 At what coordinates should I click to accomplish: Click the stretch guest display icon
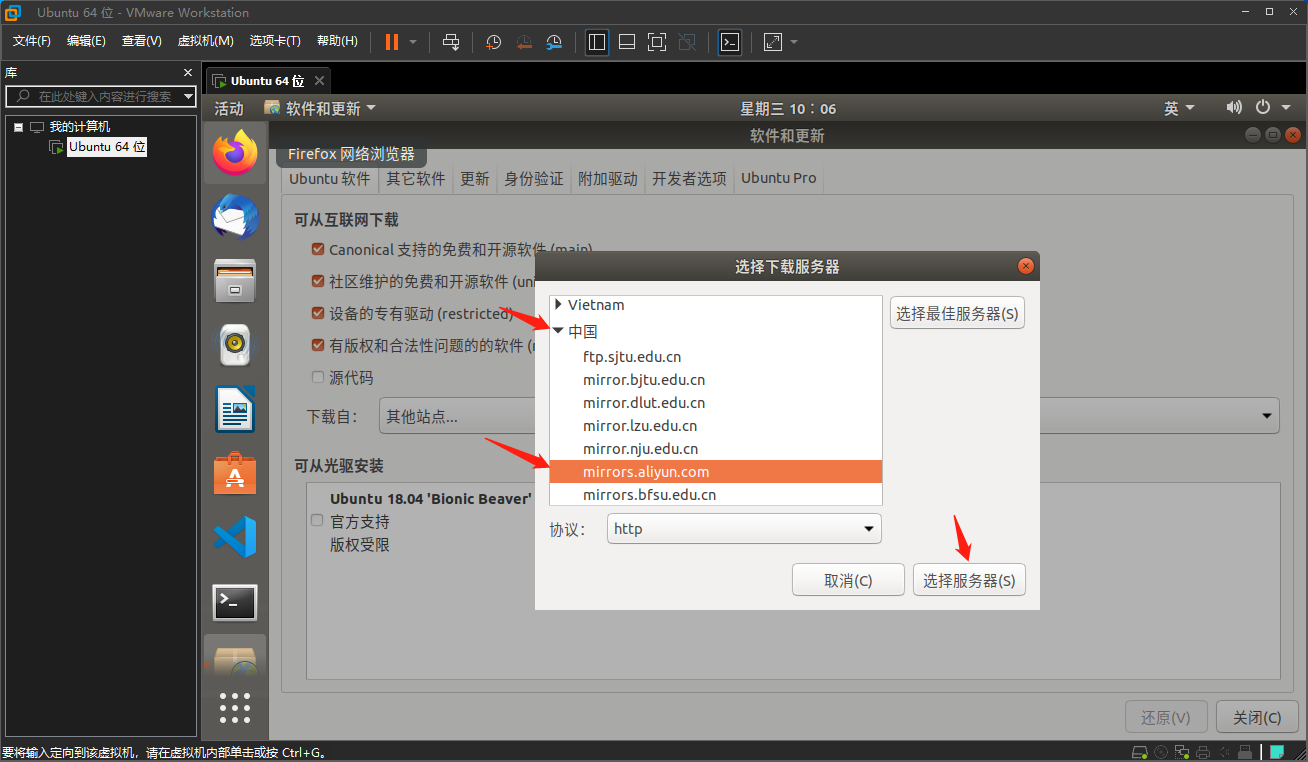773,42
